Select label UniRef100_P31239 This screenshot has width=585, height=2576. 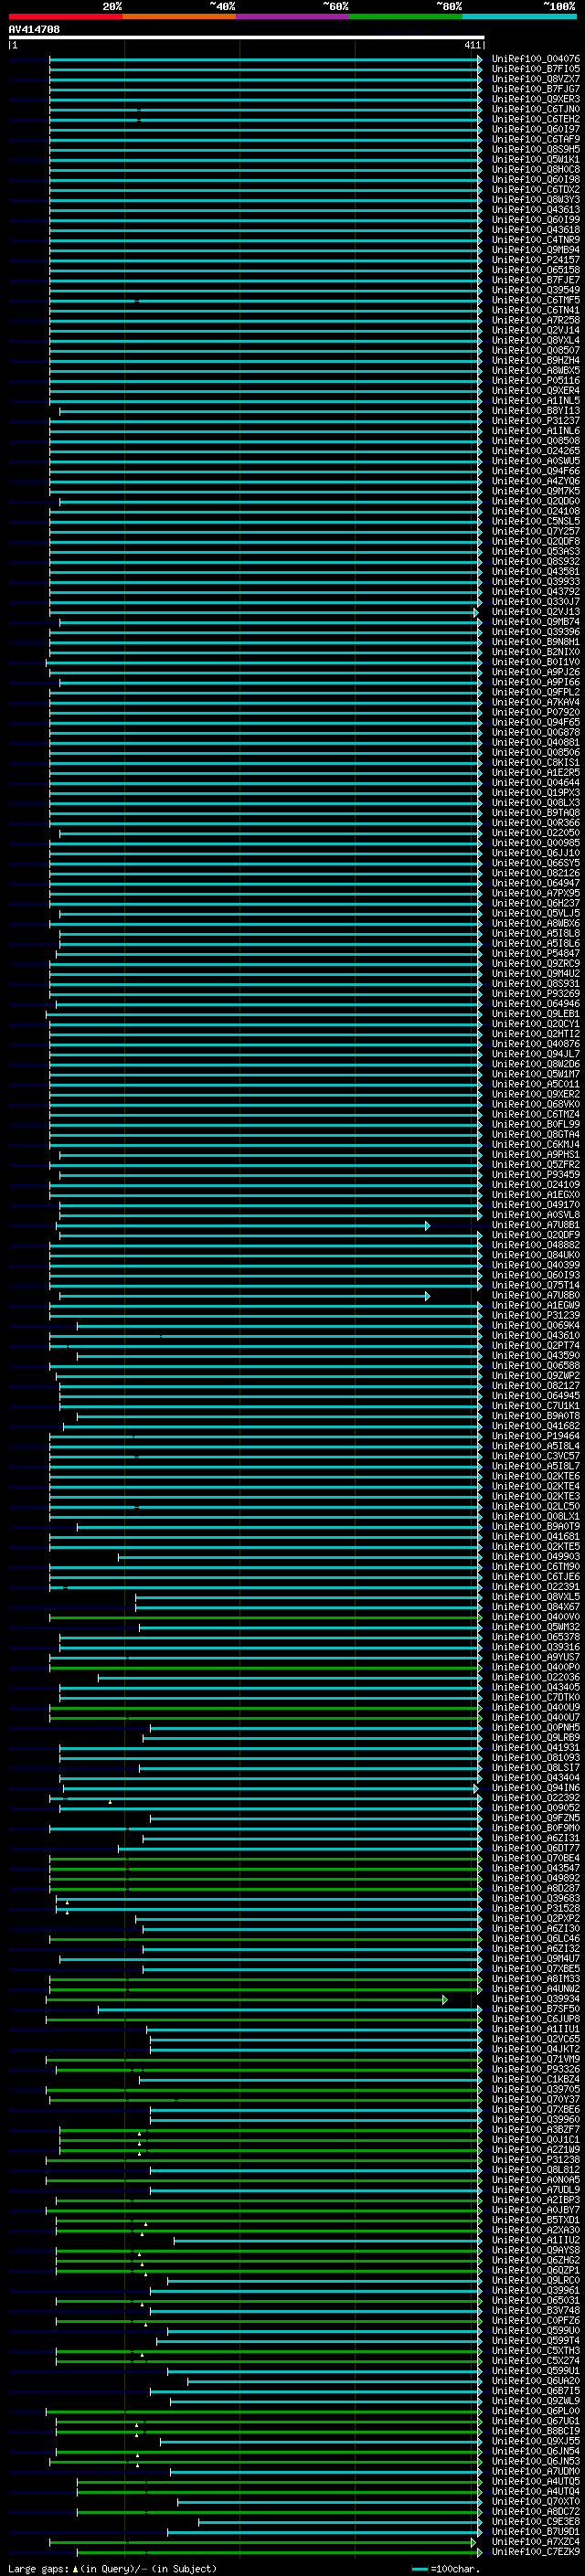click(x=535, y=1315)
